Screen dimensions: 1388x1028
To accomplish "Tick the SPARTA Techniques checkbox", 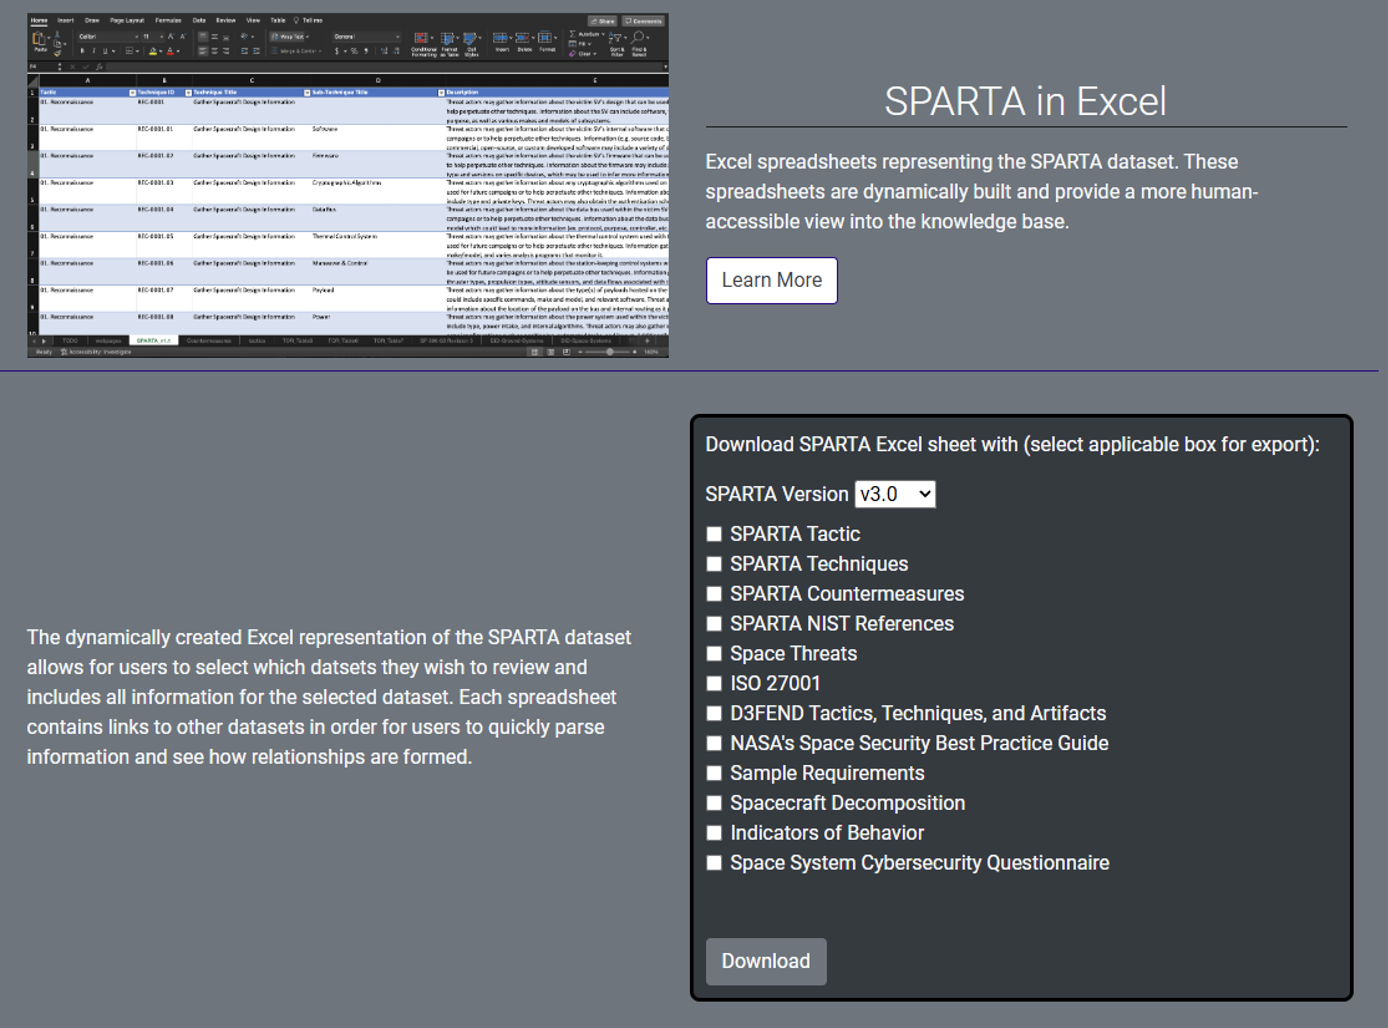I will (714, 564).
